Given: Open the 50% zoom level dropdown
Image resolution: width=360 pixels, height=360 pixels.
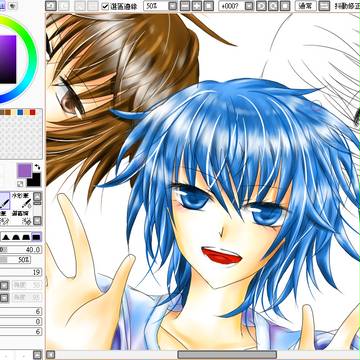Looking at the screenshot, I should coord(172,6).
